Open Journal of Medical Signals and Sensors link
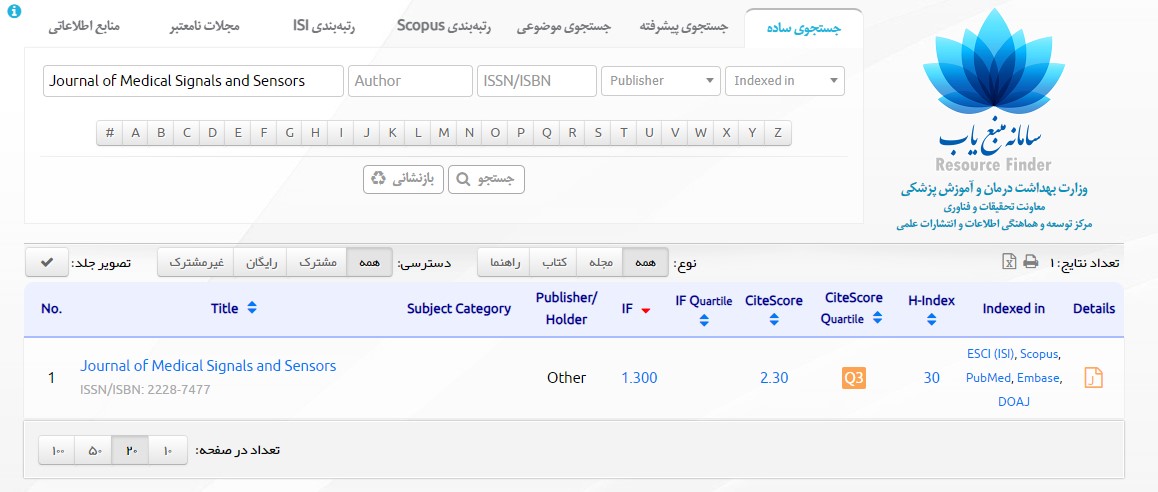 (x=208, y=366)
